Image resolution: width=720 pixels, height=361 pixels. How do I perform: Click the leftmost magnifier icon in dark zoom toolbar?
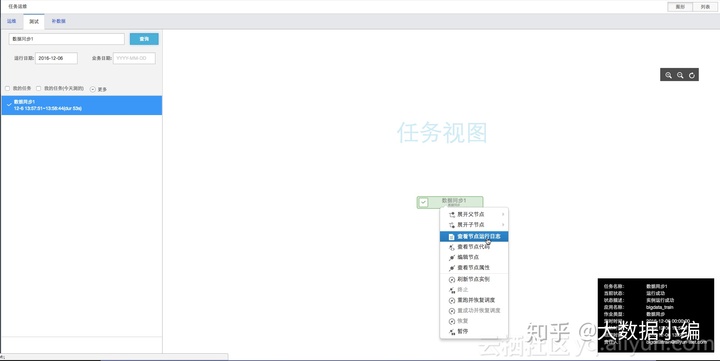[668, 75]
